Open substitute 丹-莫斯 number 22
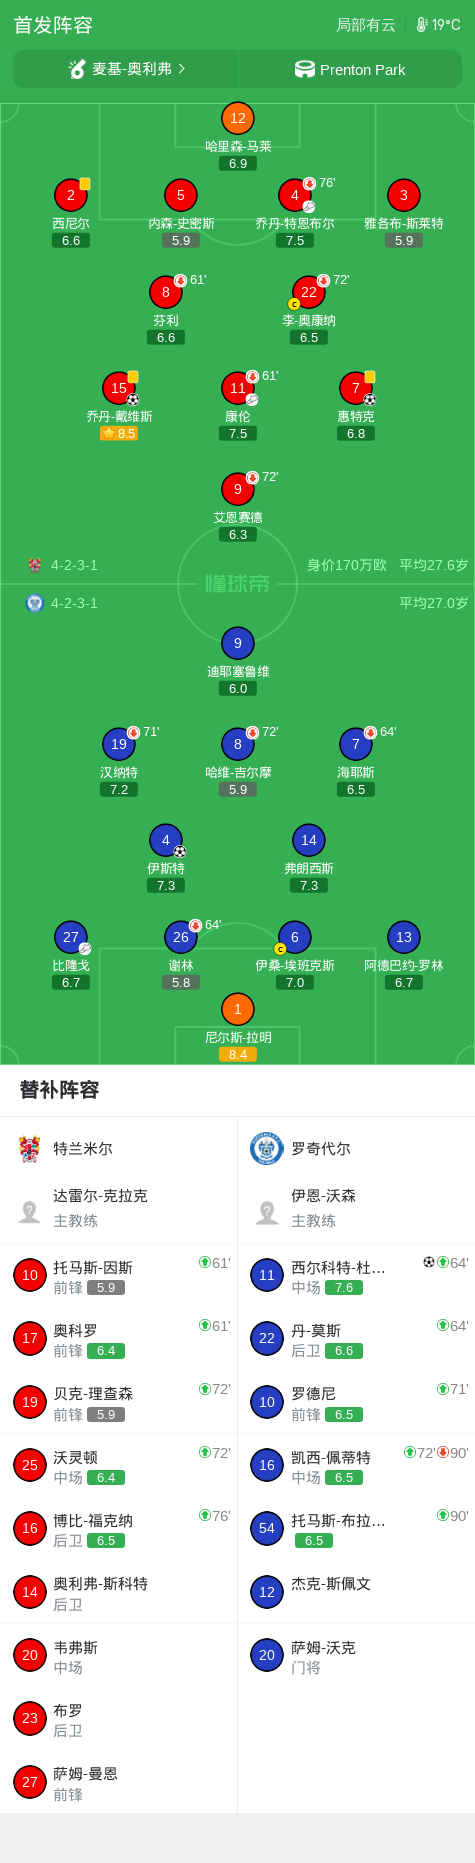 [x=356, y=1339]
